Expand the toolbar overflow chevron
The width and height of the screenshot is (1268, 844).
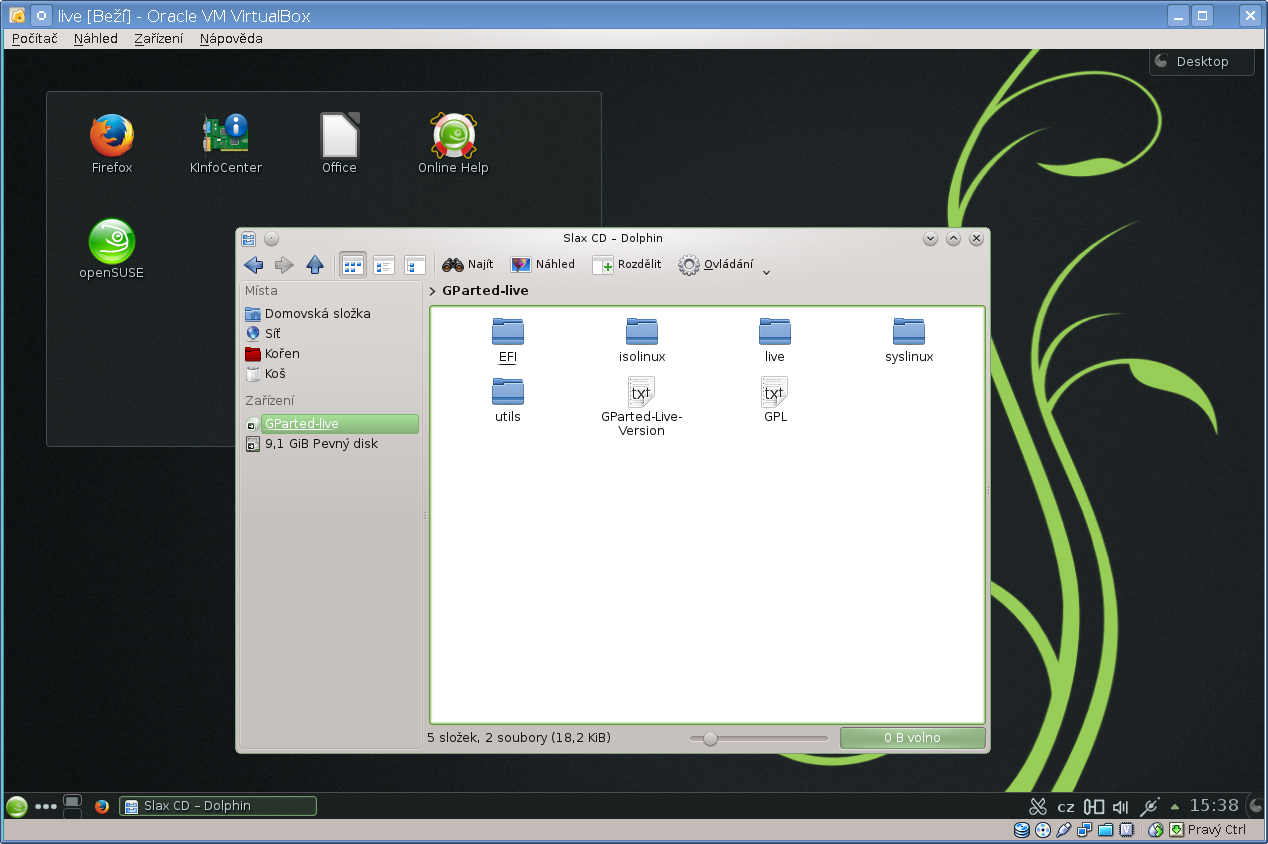pos(767,272)
